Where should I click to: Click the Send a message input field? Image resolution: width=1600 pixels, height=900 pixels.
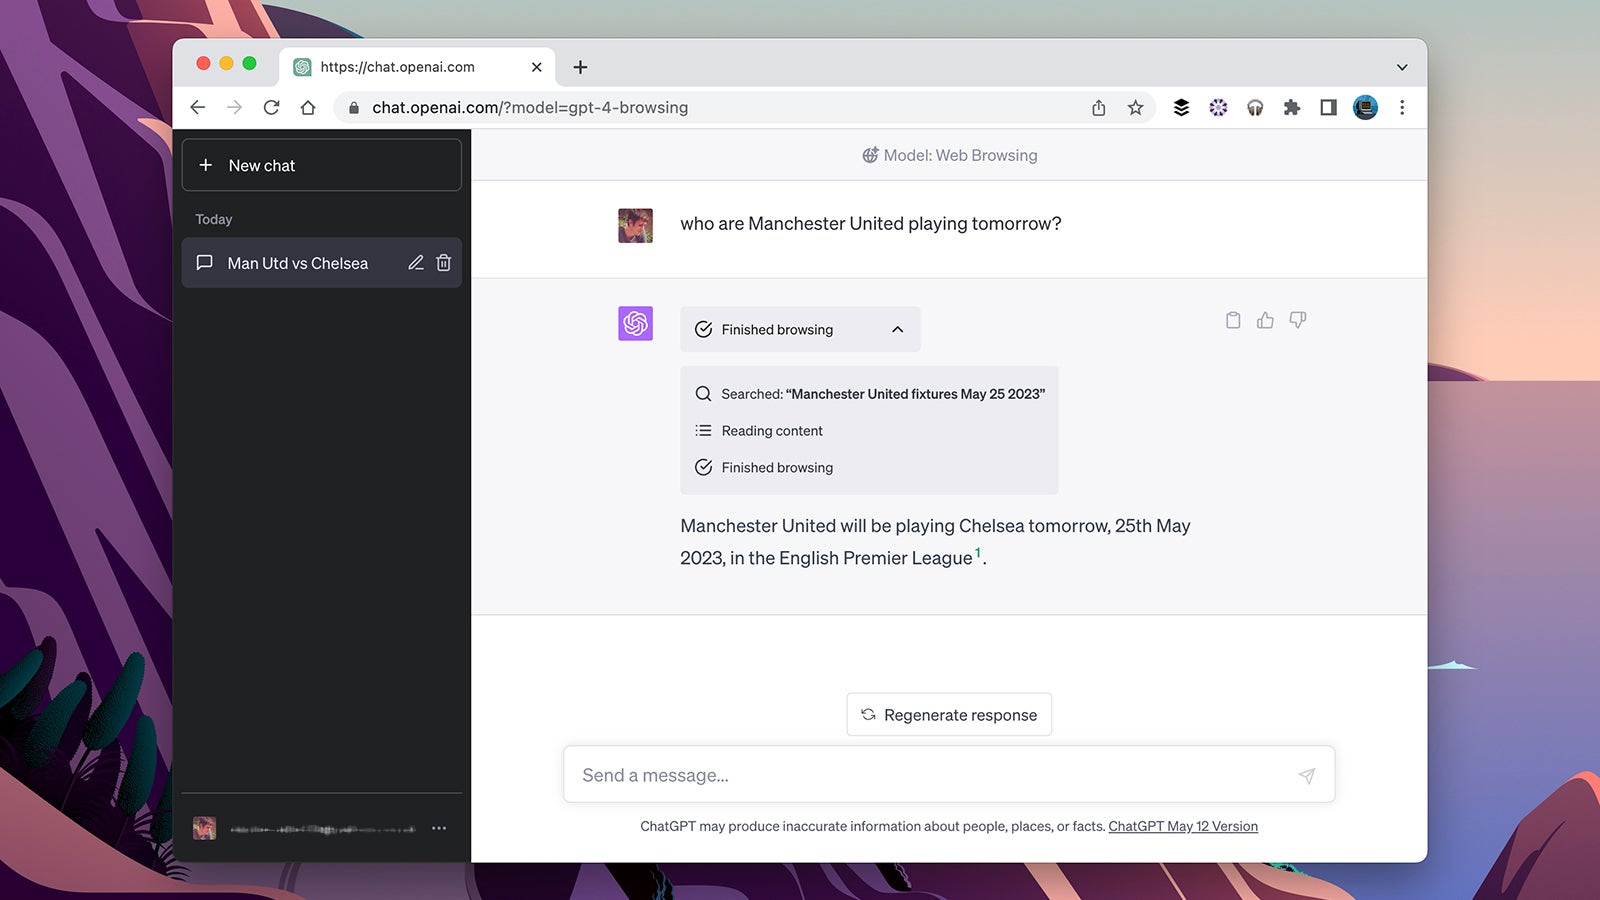tap(930, 775)
